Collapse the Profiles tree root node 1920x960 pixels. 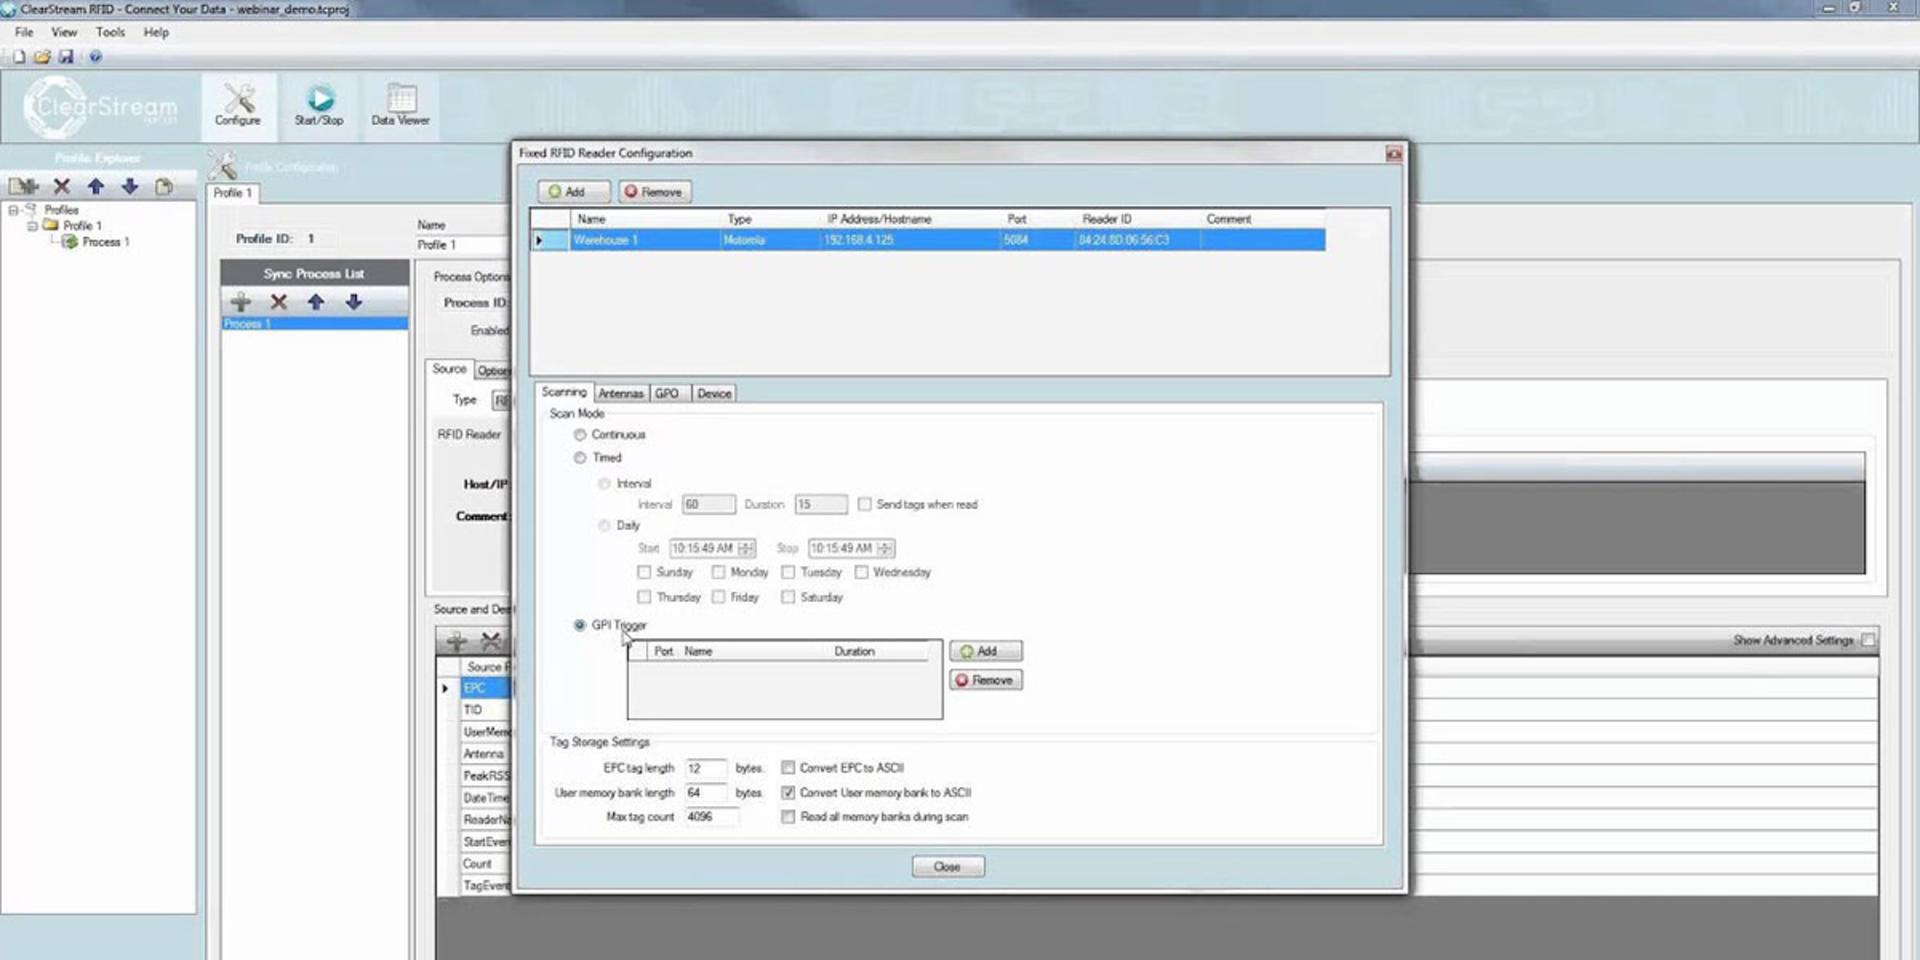(13, 210)
